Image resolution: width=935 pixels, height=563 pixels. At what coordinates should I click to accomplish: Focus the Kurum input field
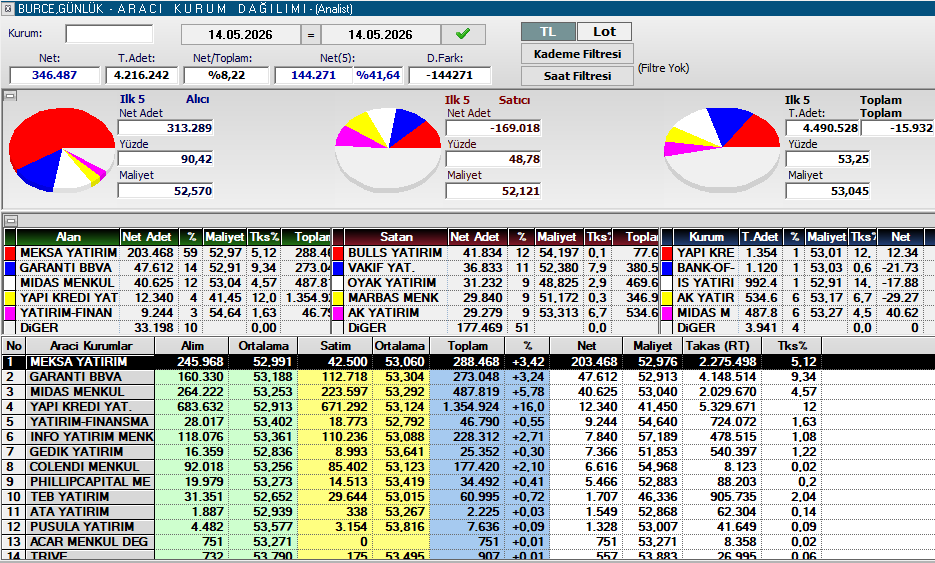pyautogui.click(x=109, y=34)
